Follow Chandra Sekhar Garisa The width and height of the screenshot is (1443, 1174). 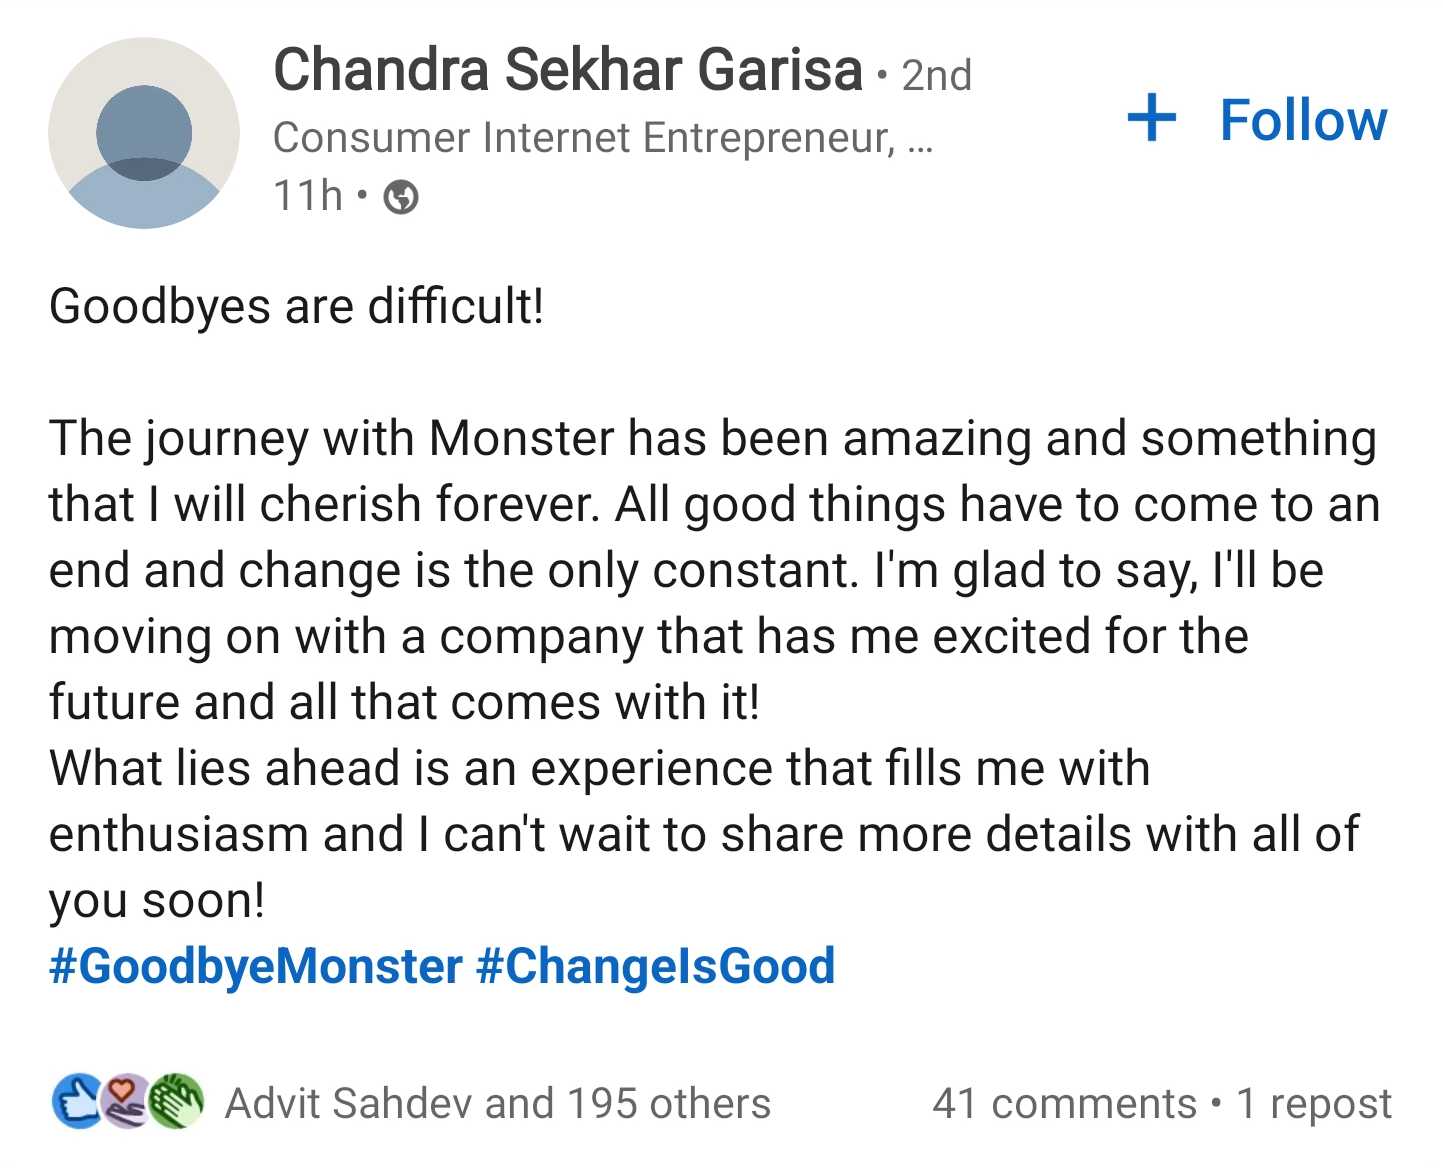tap(1258, 120)
